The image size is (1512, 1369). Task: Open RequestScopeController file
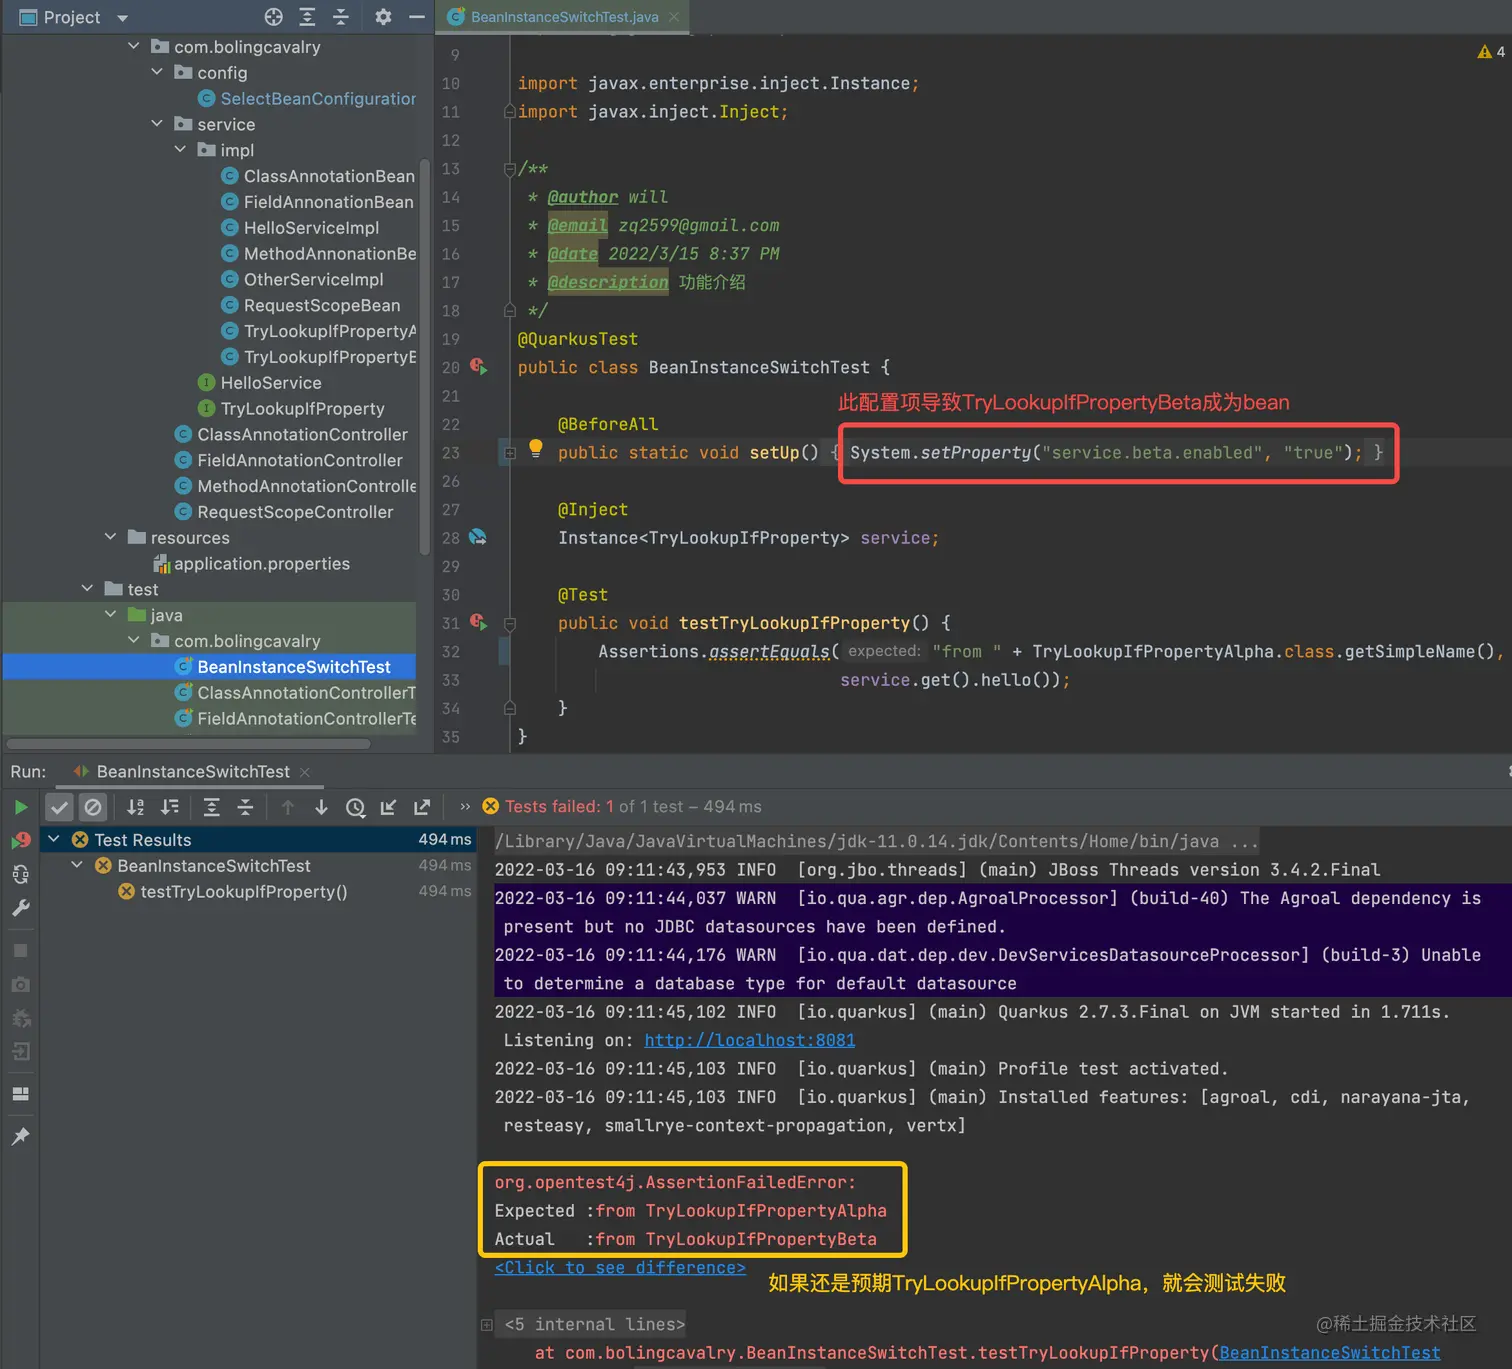coord(284,512)
